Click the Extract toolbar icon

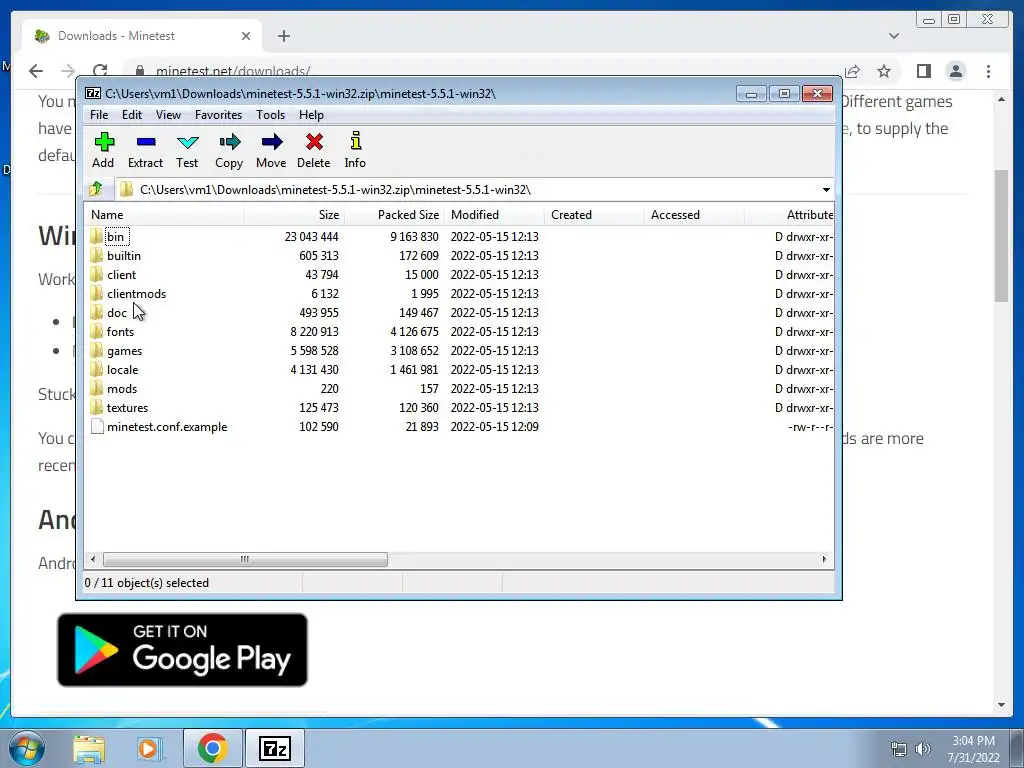click(145, 150)
